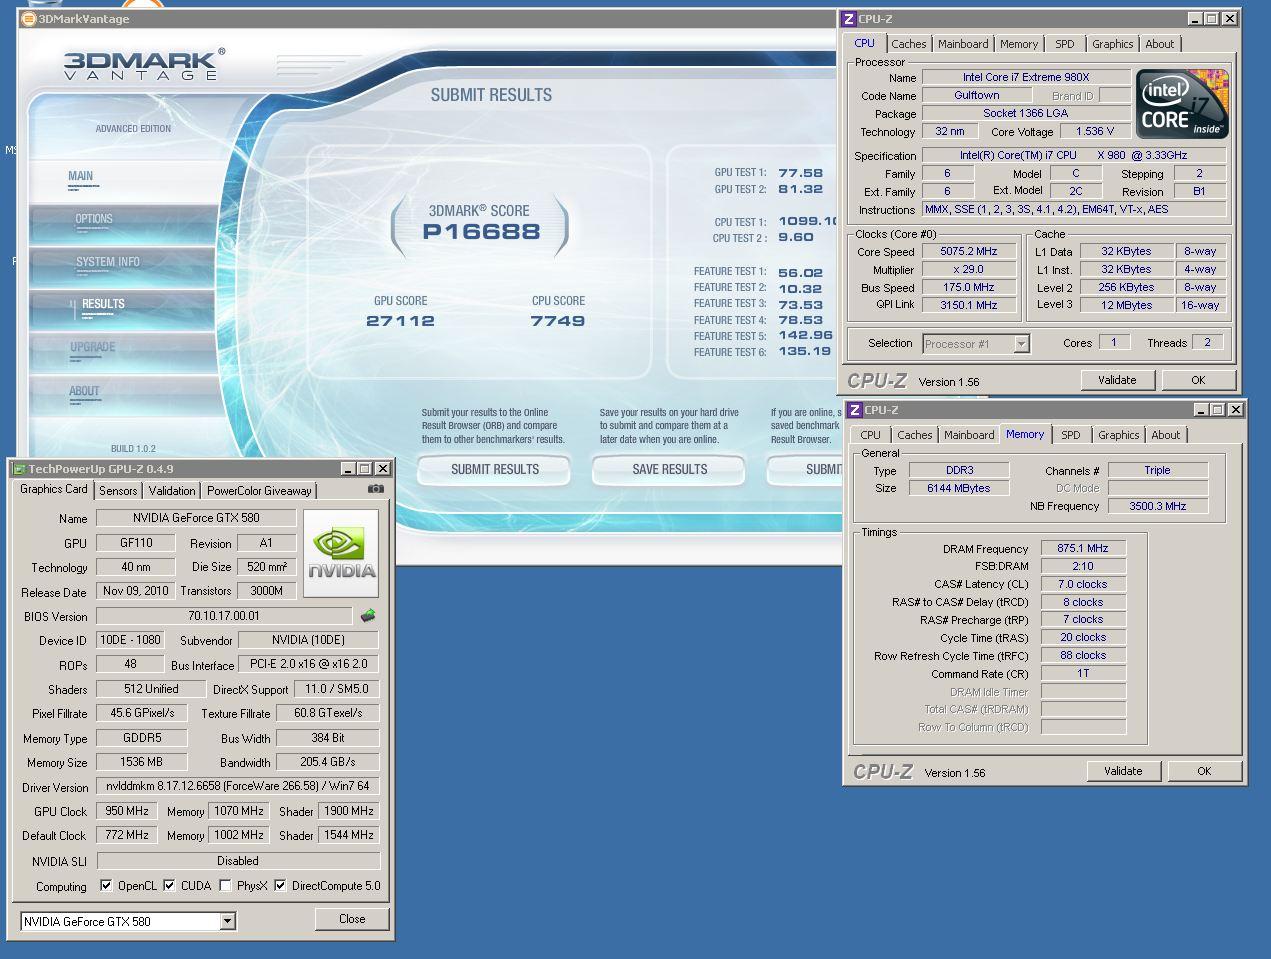Open the Mainboard tab in lower CPU-Z
Image resolution: width=1271 pixels, height=959 pixels.
(x=969, y=435)
